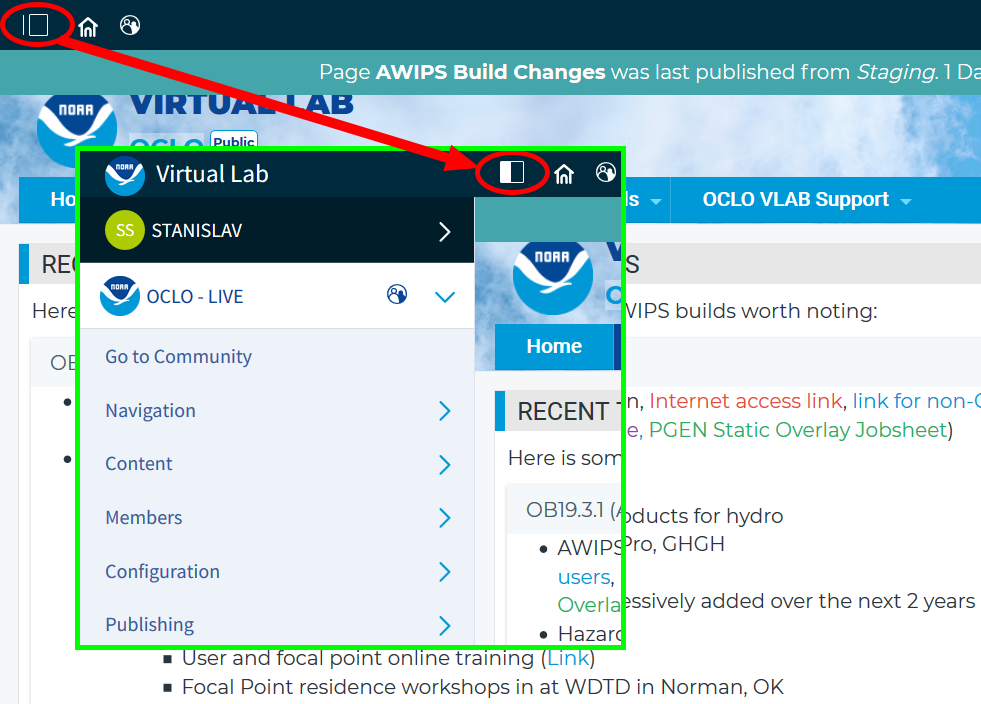This screenshot has width=981, height=704.
Task: Click the filled sidebar toggle icon in inset panel
Action: tap(512, 172)
